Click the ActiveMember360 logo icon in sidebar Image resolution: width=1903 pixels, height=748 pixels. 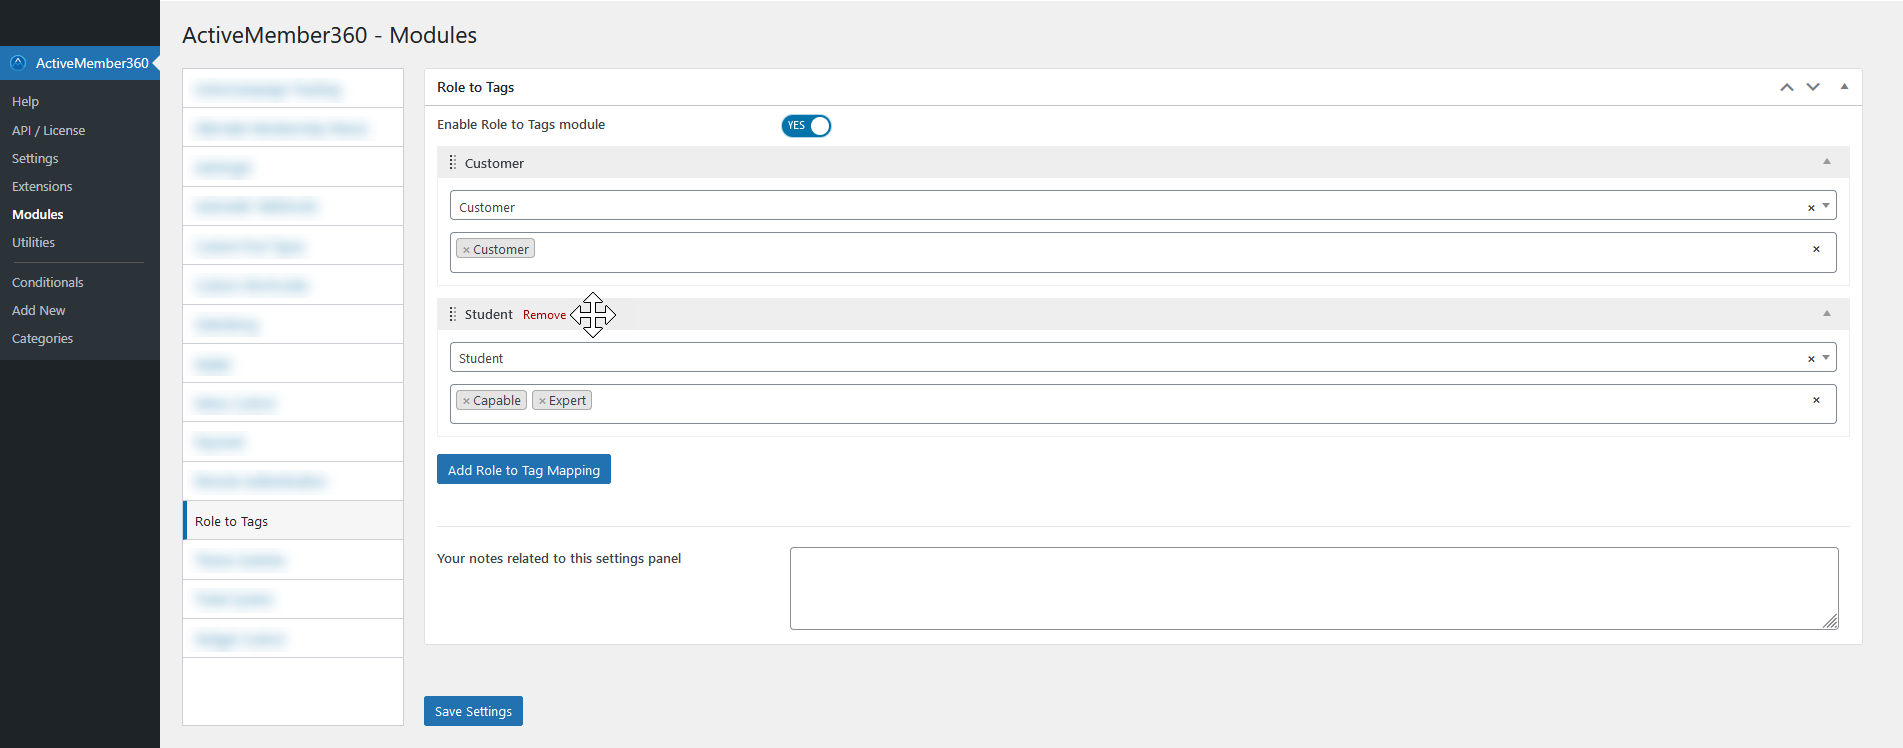click(x=18, y=62)
